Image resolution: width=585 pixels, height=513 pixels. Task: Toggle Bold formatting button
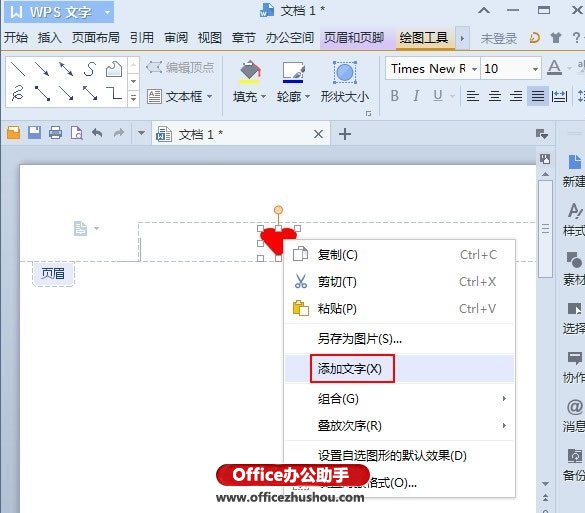(394, 96)
